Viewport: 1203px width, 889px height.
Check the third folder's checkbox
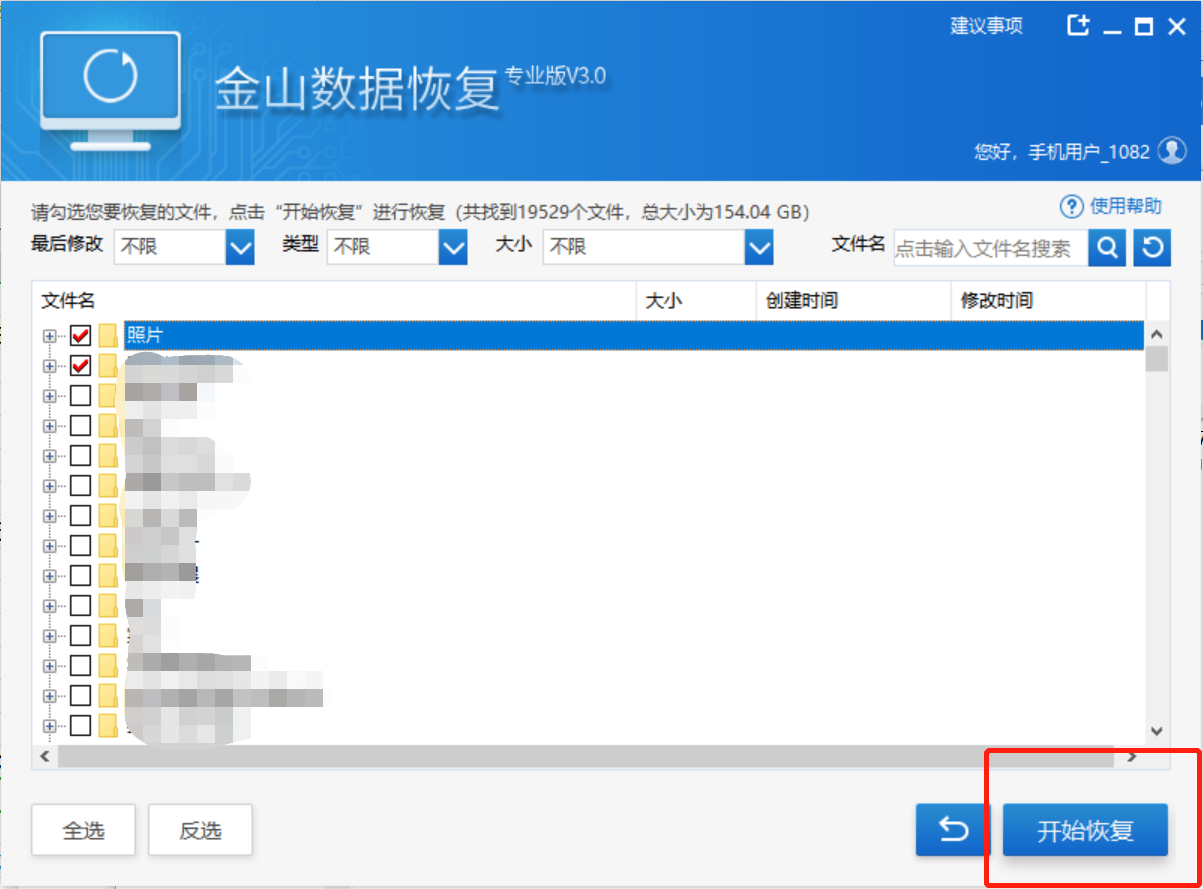coord(80,395)
